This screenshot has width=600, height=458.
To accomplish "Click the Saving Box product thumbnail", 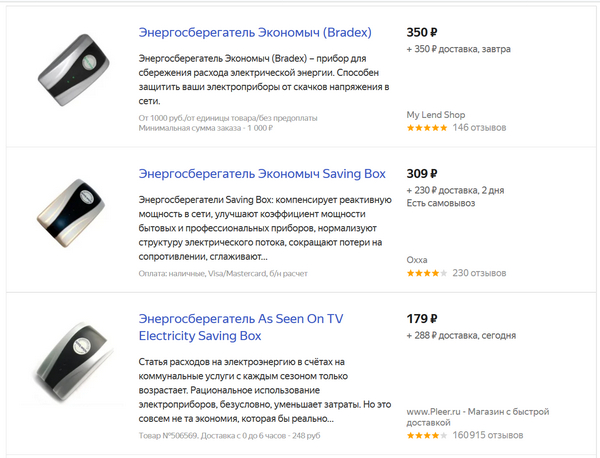I will 69,216.
